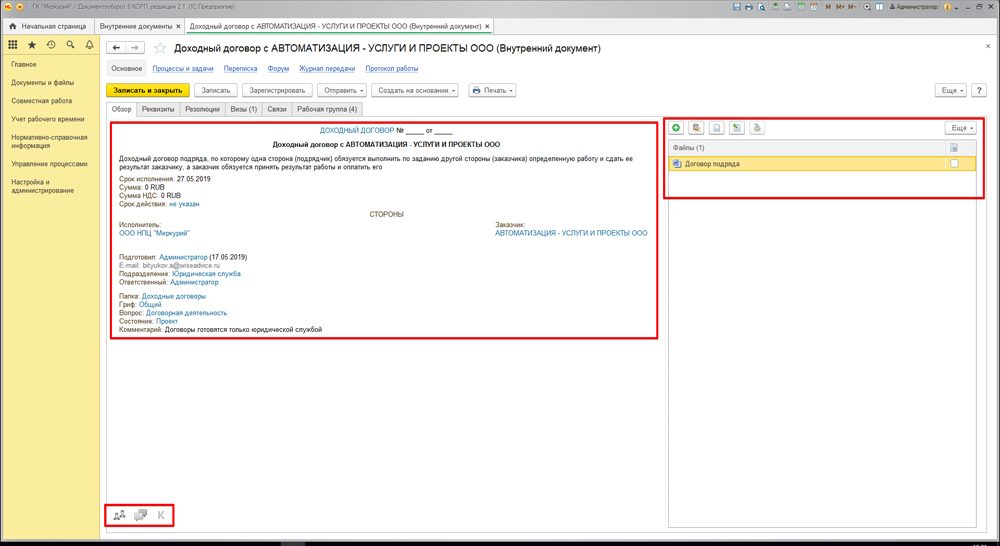The height and width of the screenshot is (546, 1000).
Task: Open Документы и файлы section in sidebar
Action: pyautogui.click(x=42, y=83)
